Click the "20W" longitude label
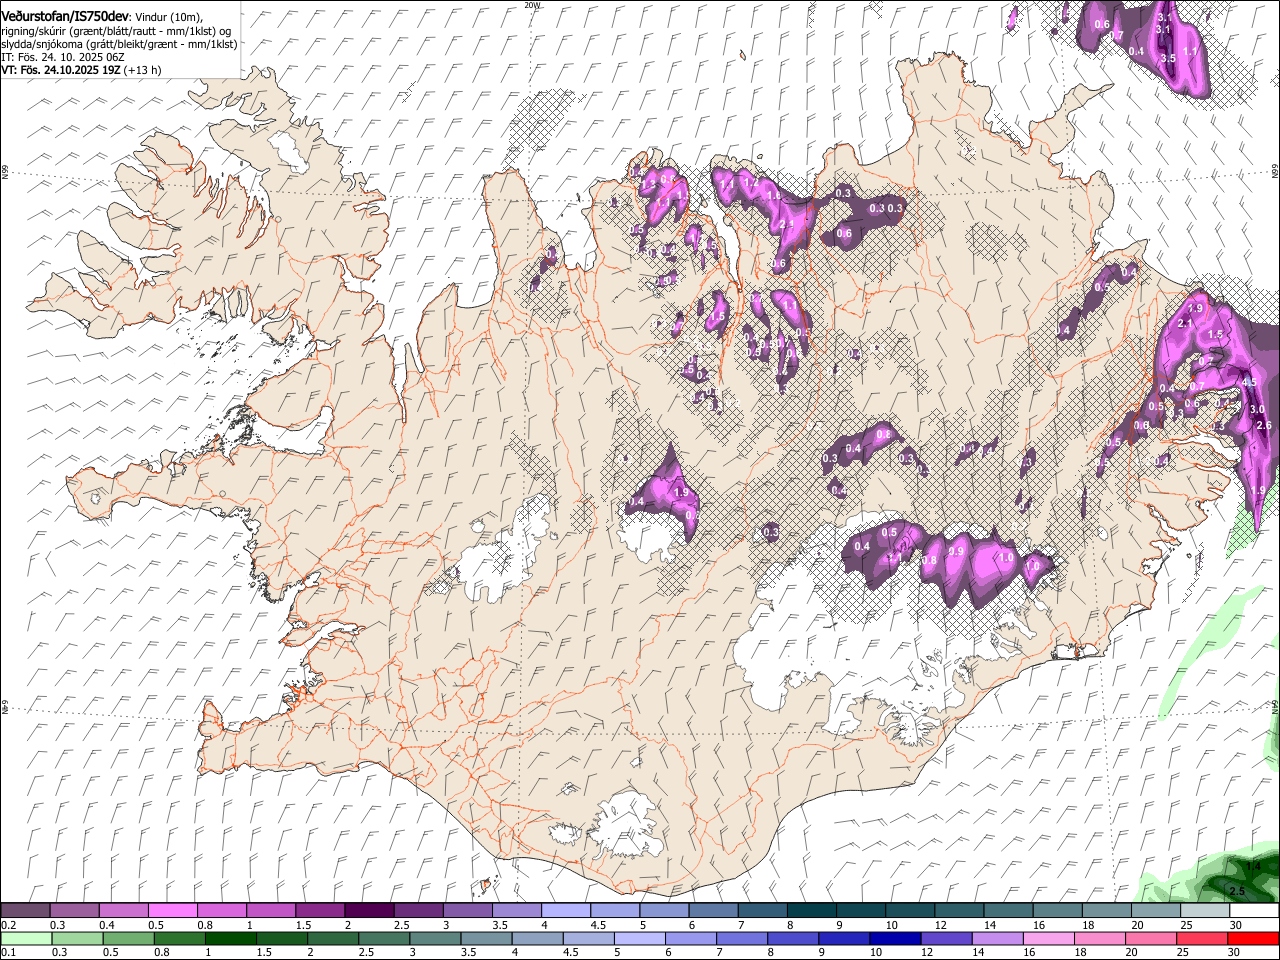 532,5
